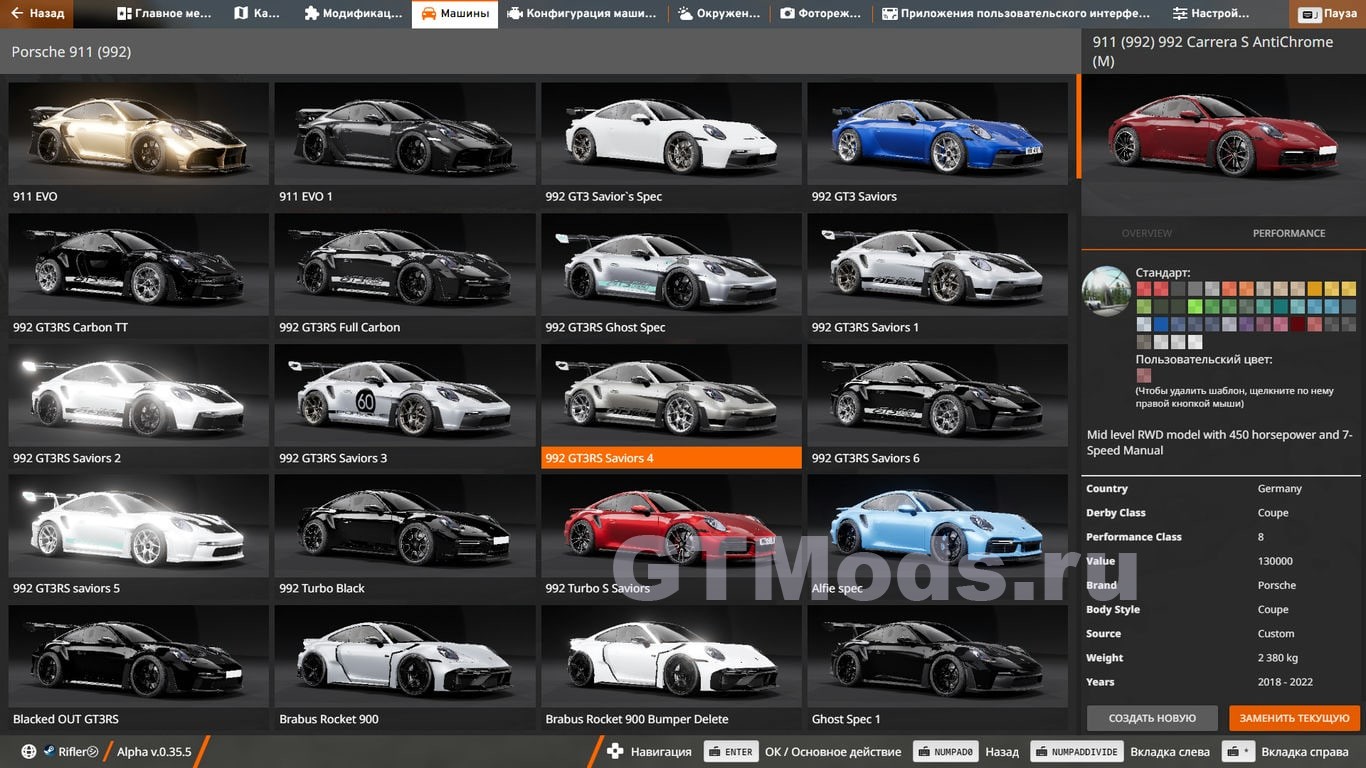Pick the dark maroon red paint swatch
Viewport: 1366px width, 768px height.
(1298, 324)
